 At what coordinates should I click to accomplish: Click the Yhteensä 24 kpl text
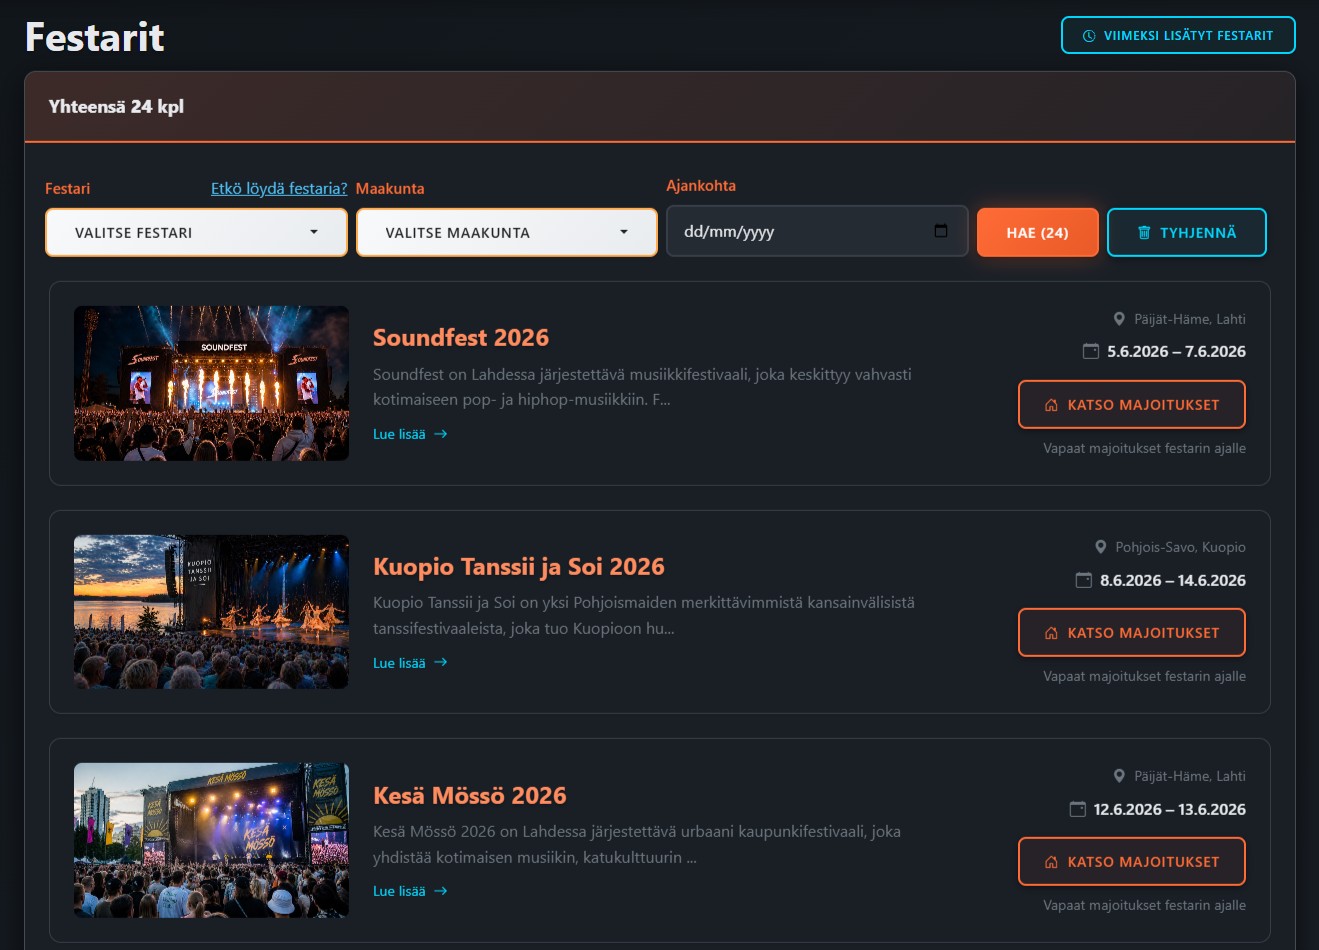click(116, 106)
